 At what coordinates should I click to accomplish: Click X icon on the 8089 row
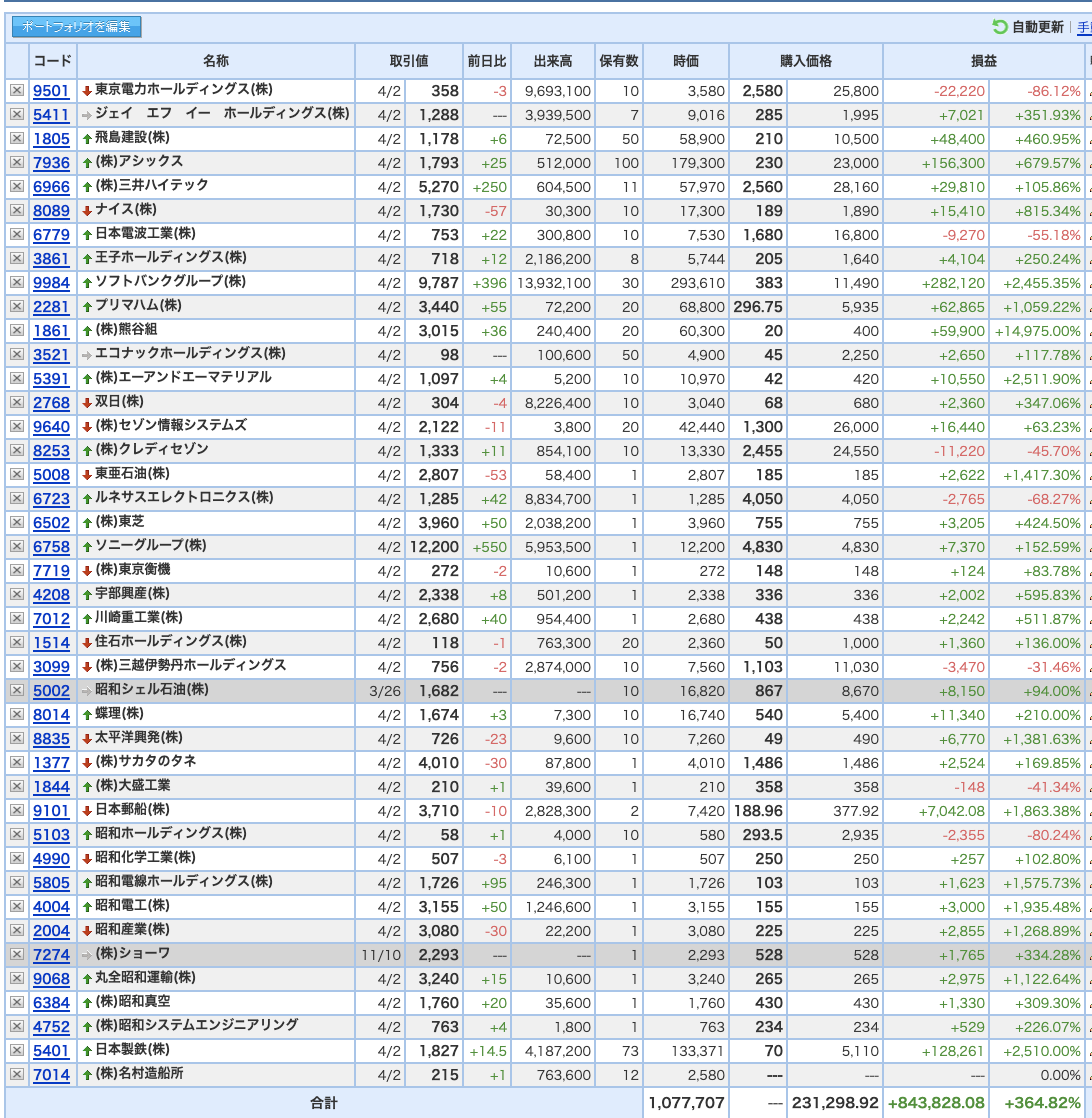[17, 210]
